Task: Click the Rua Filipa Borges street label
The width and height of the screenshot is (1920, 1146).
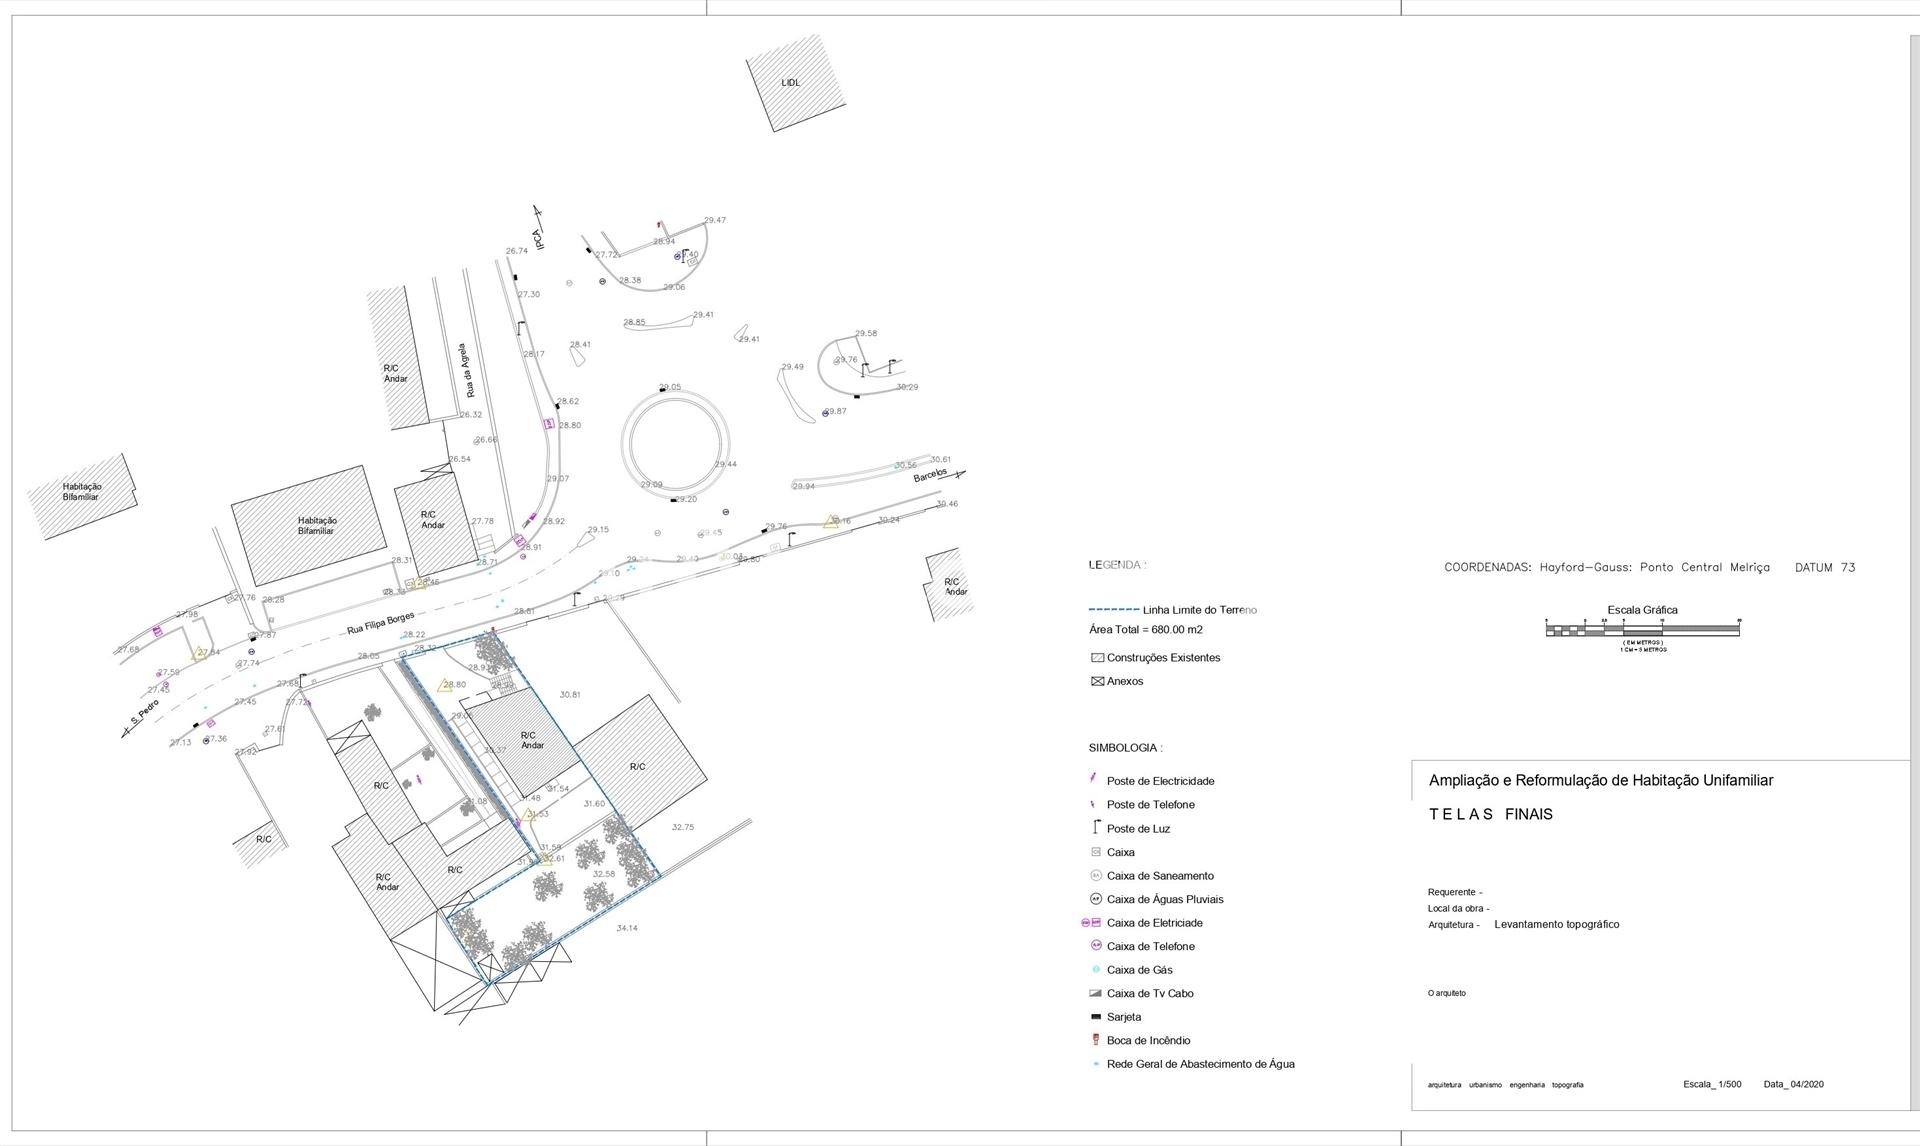Action: (380, 624)
